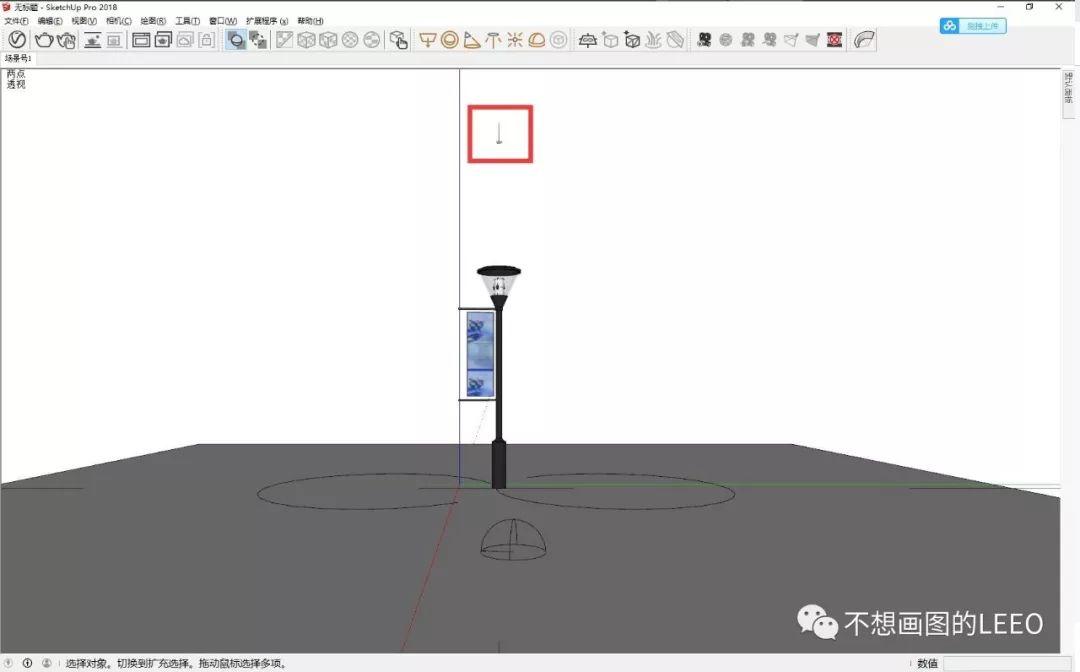Open the 工具(T) menu
The height and width of the screenshot is (672, 1080).
187,21
